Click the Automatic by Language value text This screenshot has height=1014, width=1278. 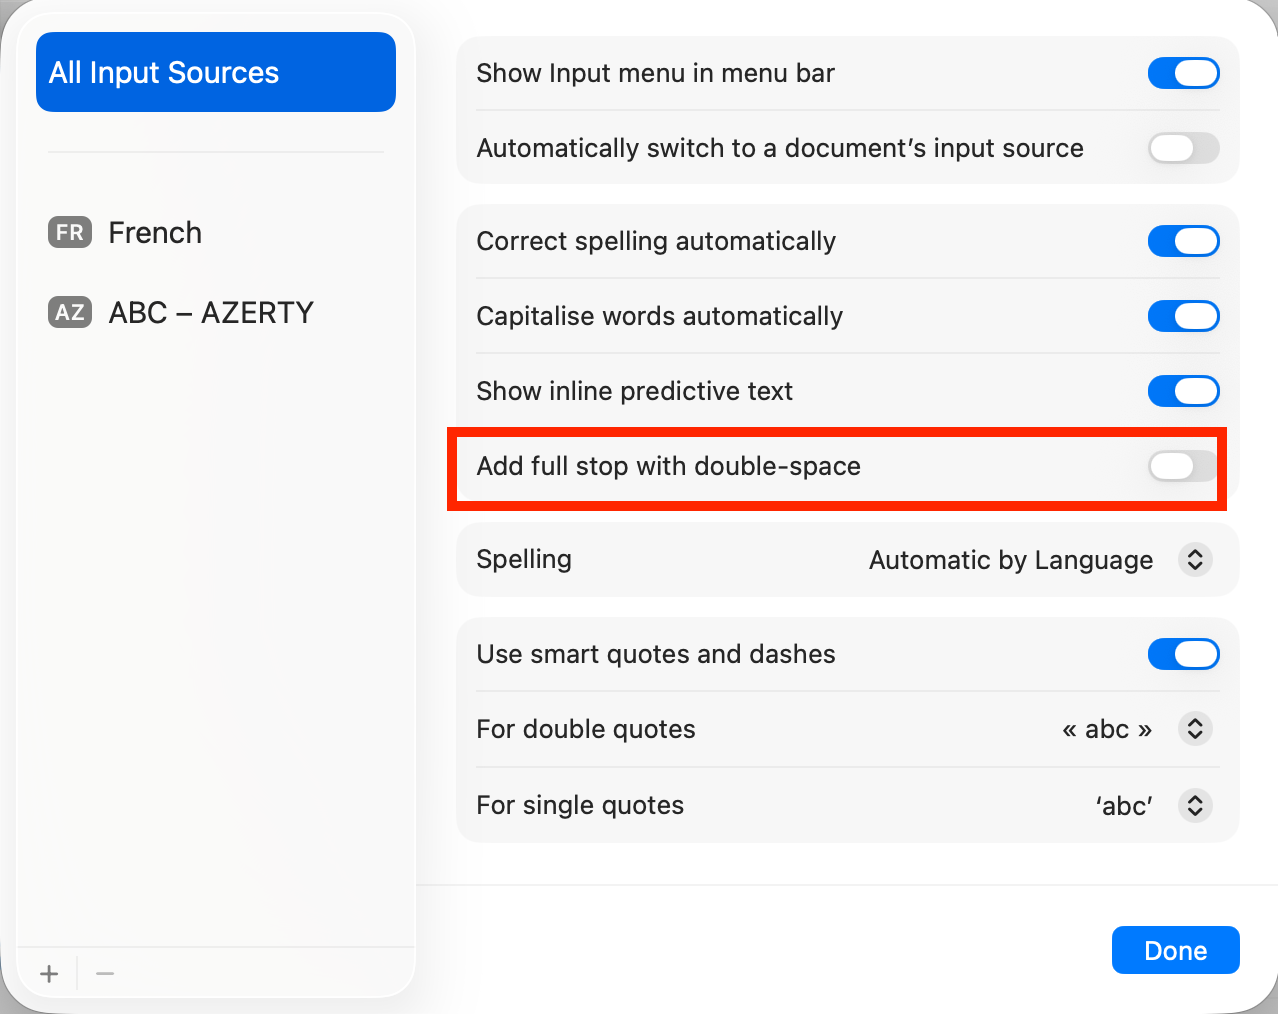pyautogui.click(x=1010, y=560)
